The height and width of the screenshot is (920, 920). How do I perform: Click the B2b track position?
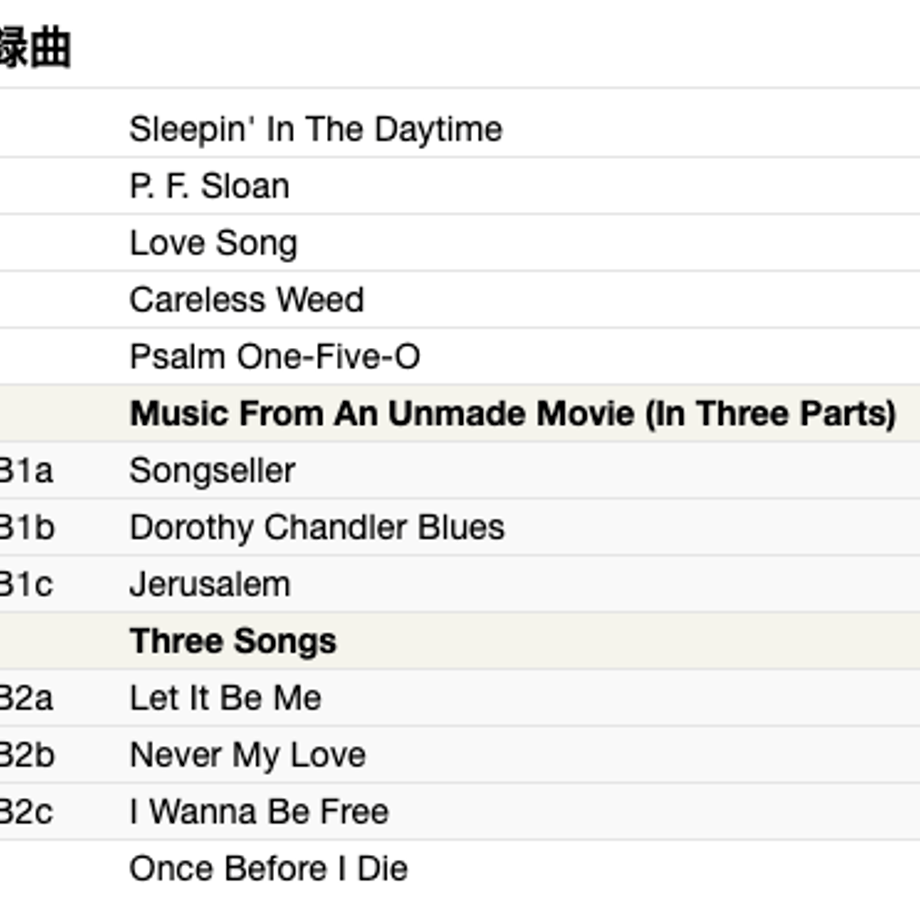[27, 755]
